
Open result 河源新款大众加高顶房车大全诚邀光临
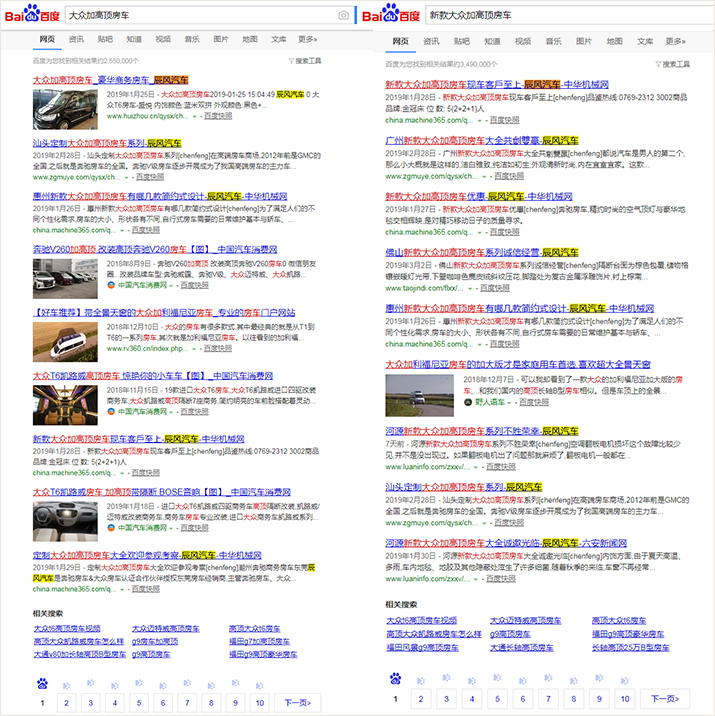(x=506, y=543)
